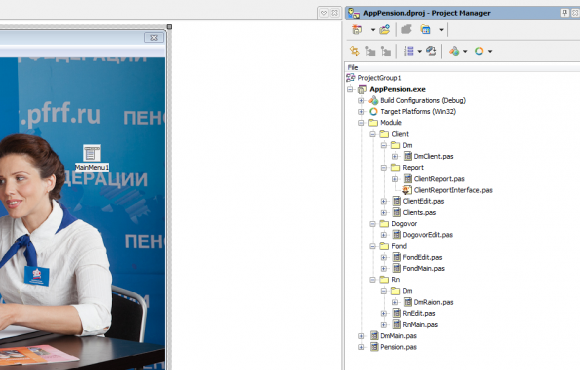This screenshot has width=580, height=370.
Task: Click the Build Groups list icon
Action: (x=408, y=51)
